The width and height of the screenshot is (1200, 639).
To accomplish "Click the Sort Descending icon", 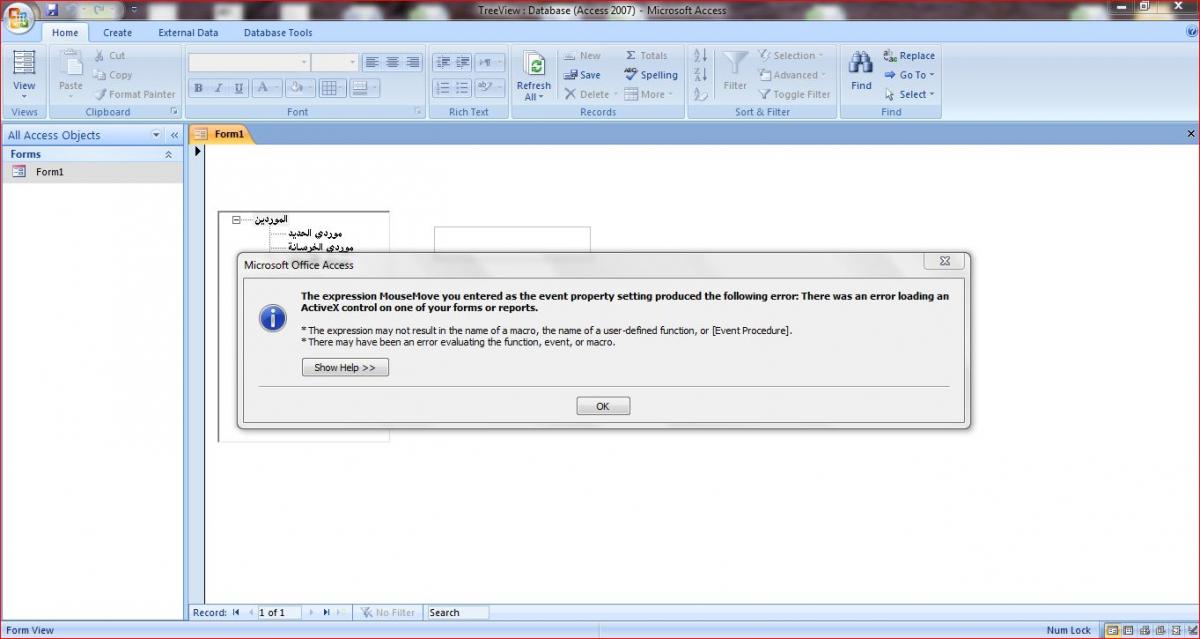I will click(x=700, y=75).
